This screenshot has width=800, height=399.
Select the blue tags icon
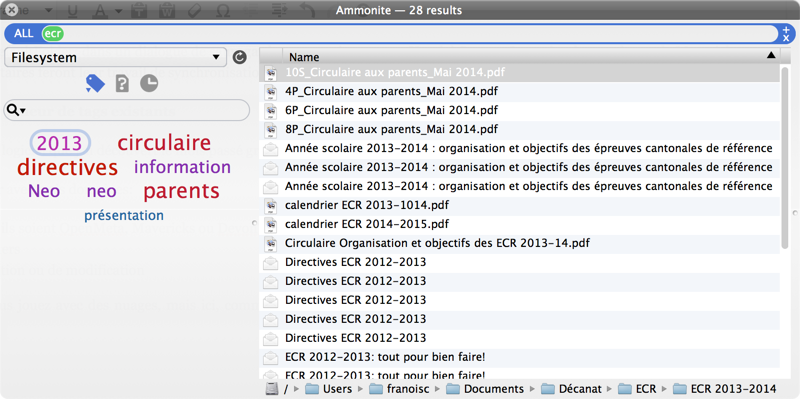coord(95,83)
